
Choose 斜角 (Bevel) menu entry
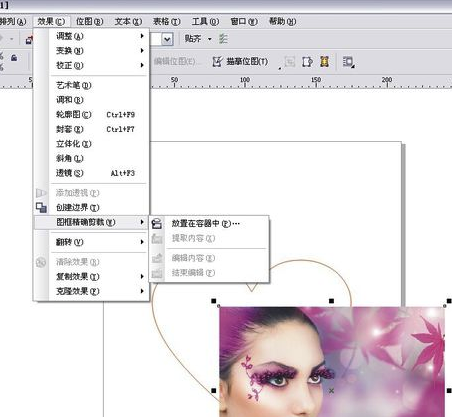[91, 159]
